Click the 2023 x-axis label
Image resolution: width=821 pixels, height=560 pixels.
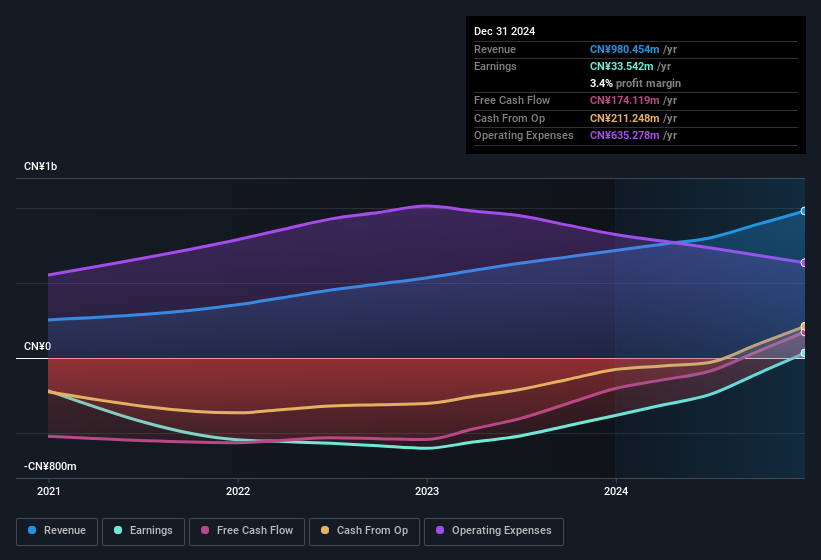tap(427, 491)
